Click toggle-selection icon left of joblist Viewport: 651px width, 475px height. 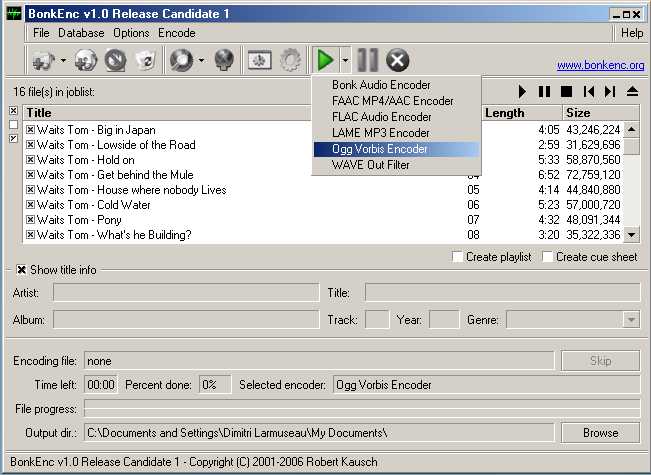(x=13, y=138)
